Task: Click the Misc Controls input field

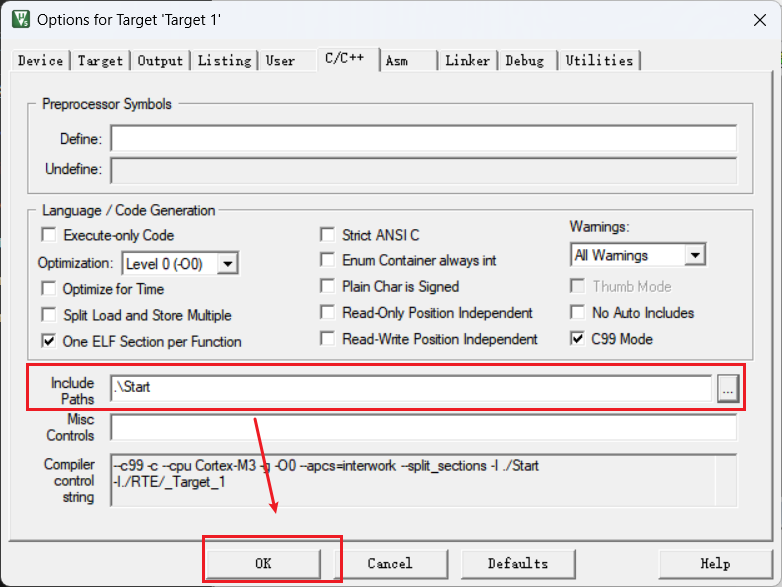Action: coord(423,427)
